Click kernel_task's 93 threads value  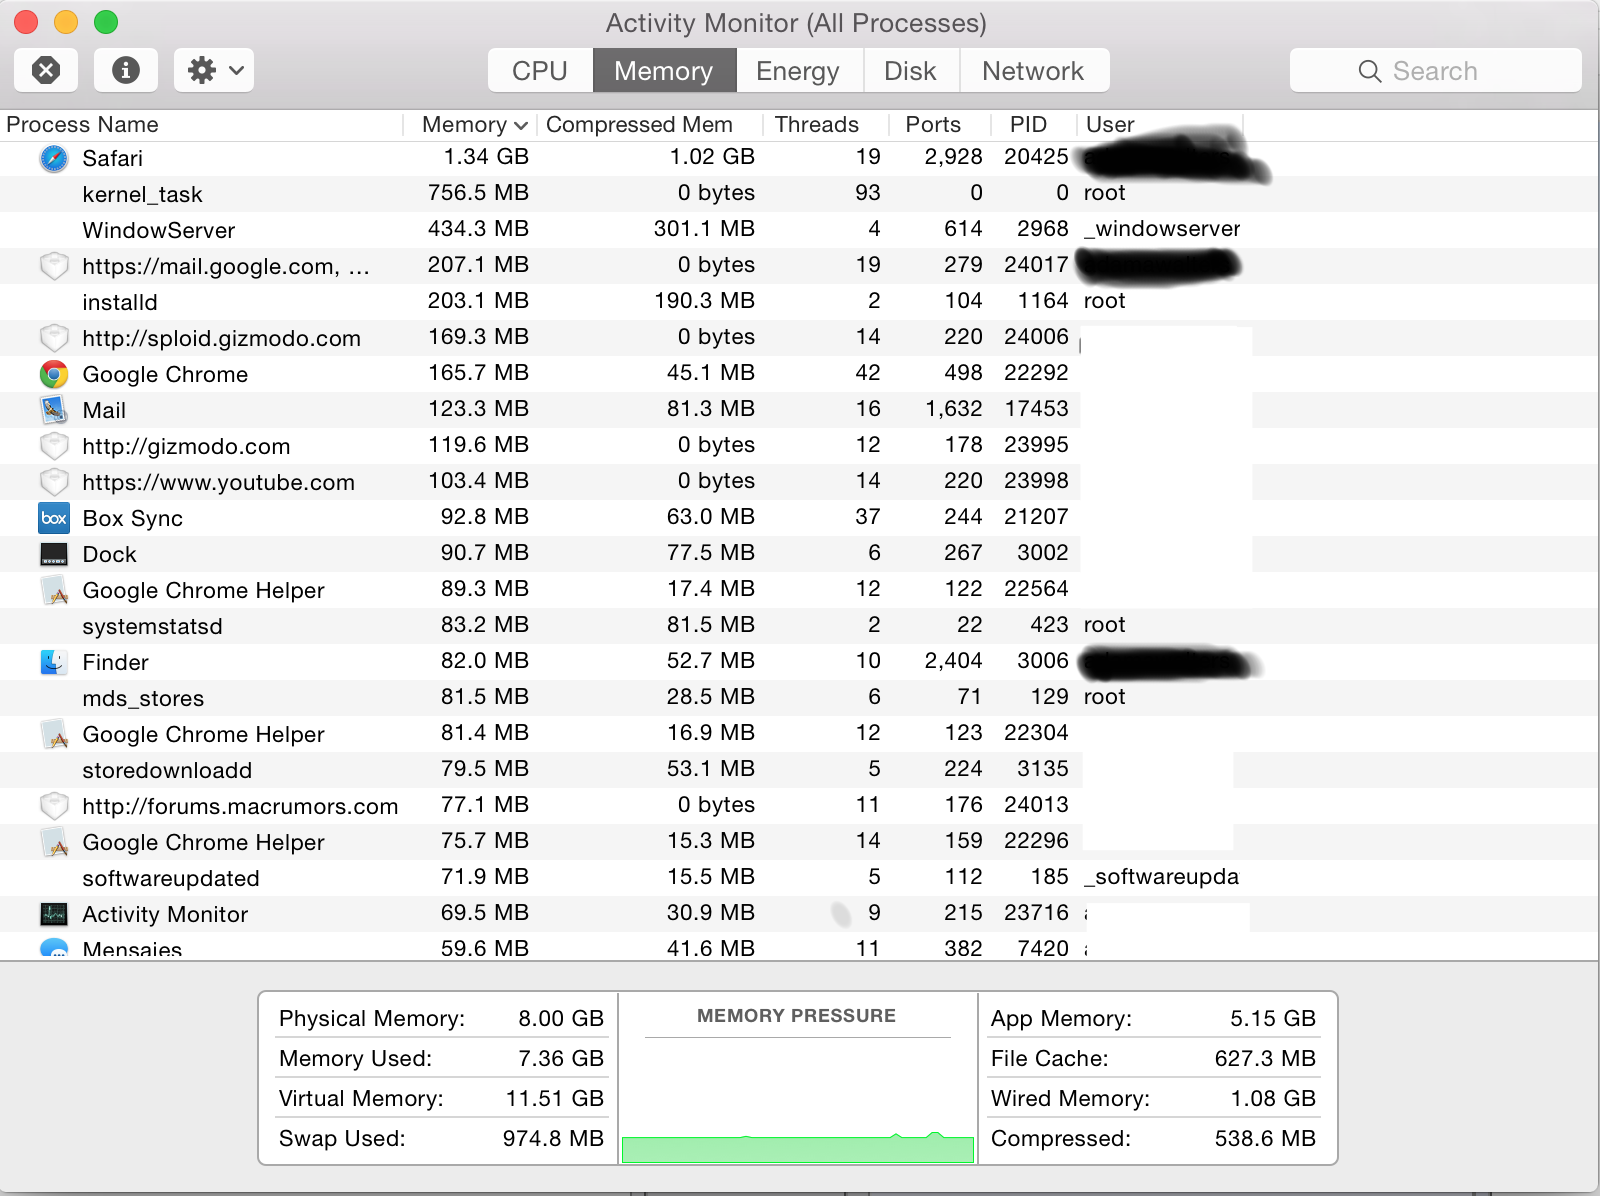868,193
